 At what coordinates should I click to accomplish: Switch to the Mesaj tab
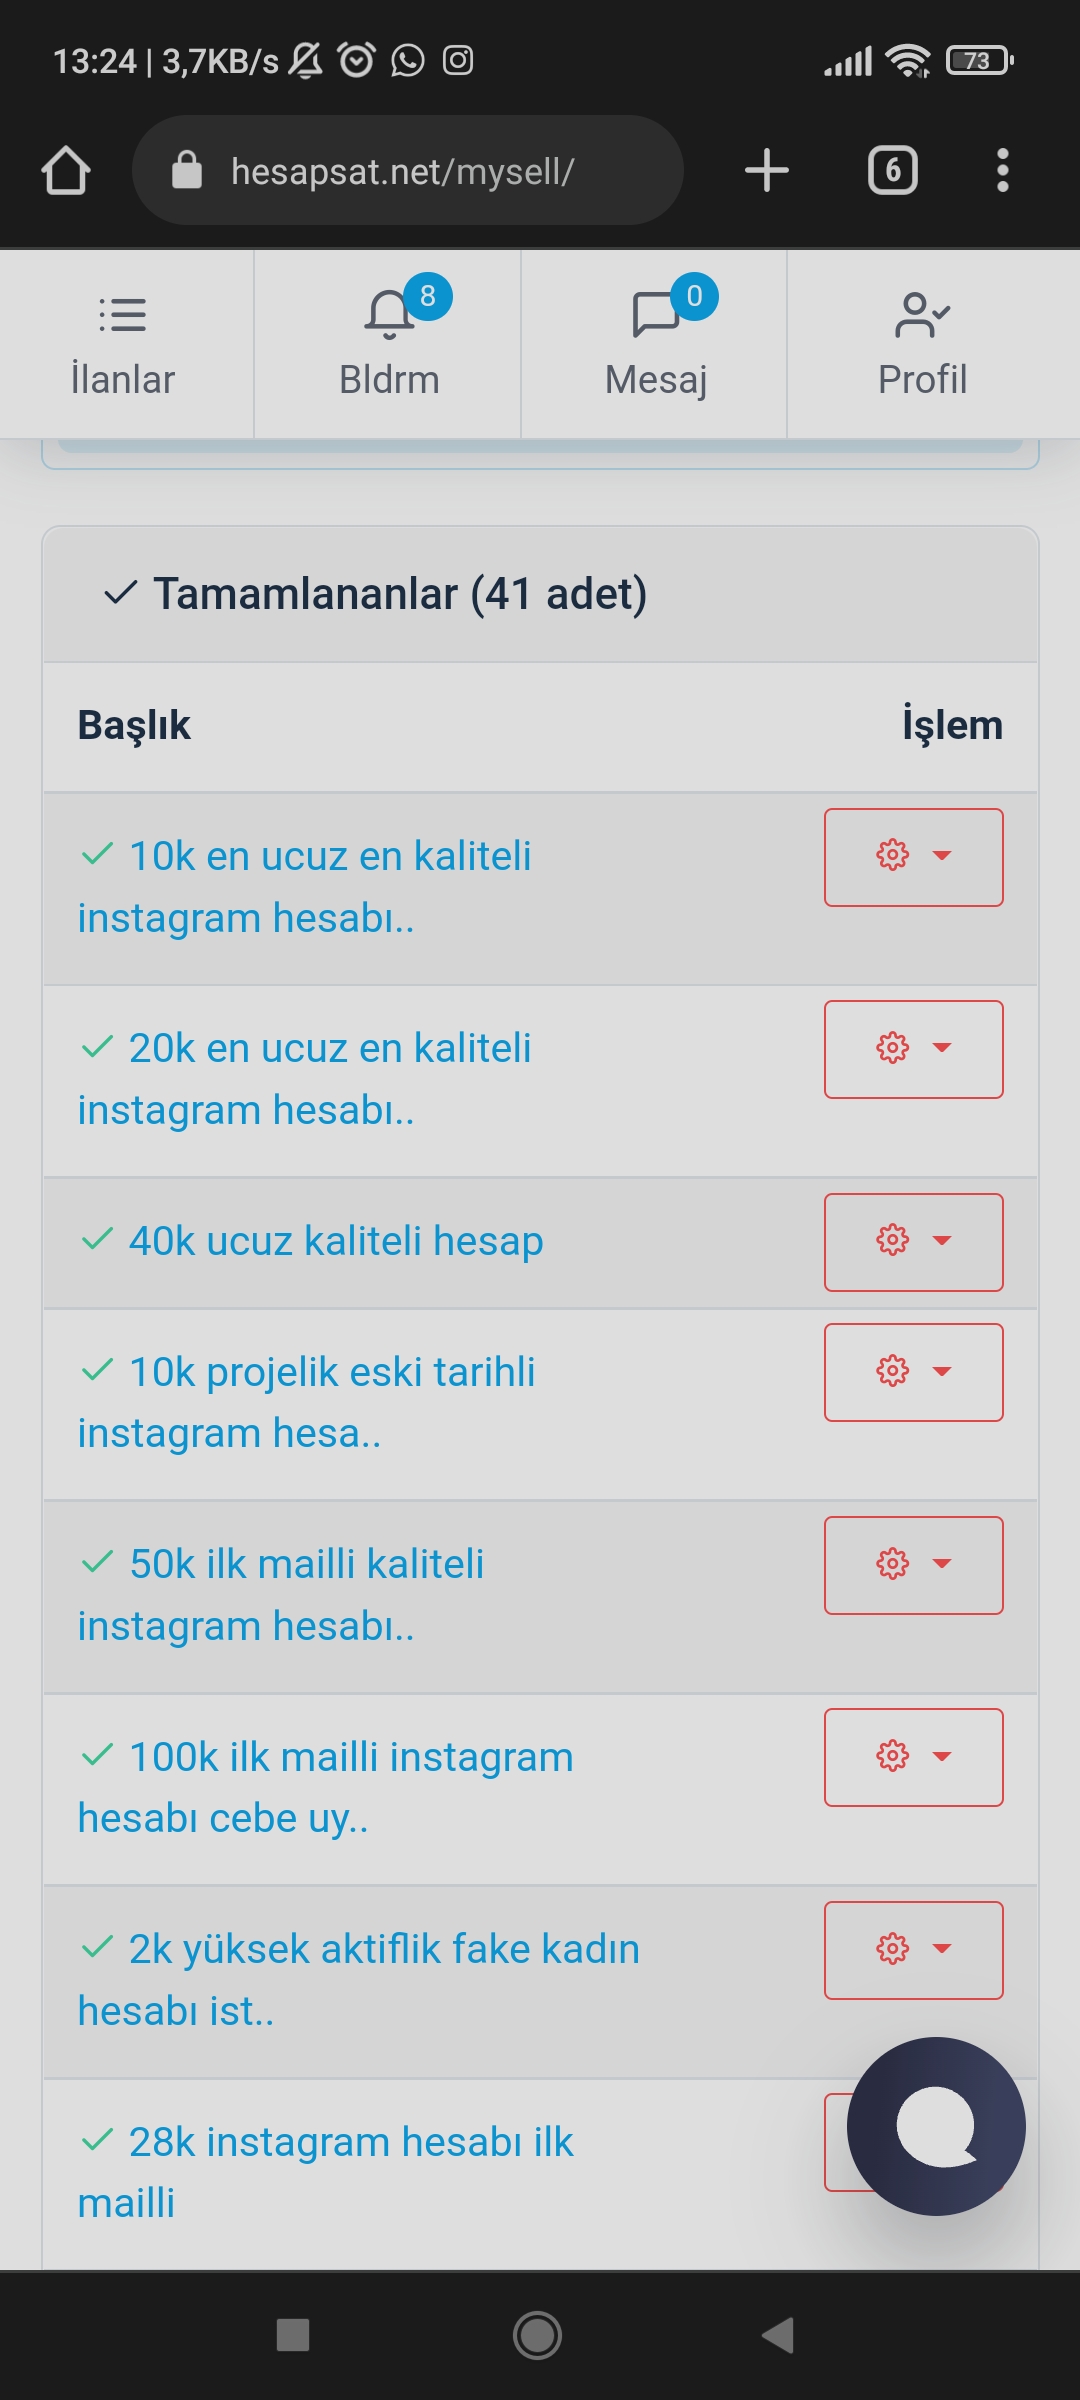pos(655,344)
